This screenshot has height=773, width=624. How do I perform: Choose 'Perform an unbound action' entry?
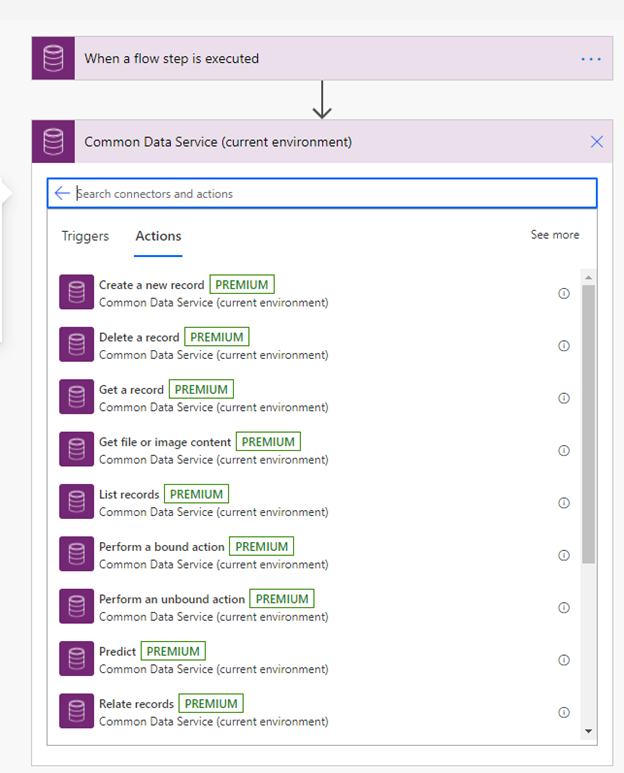(315, 606)
